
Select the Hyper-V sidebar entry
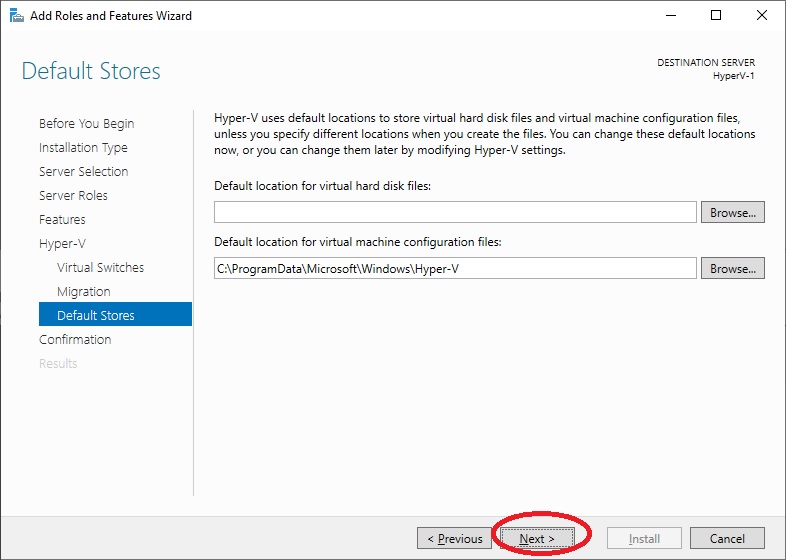[x=62, y=244]
